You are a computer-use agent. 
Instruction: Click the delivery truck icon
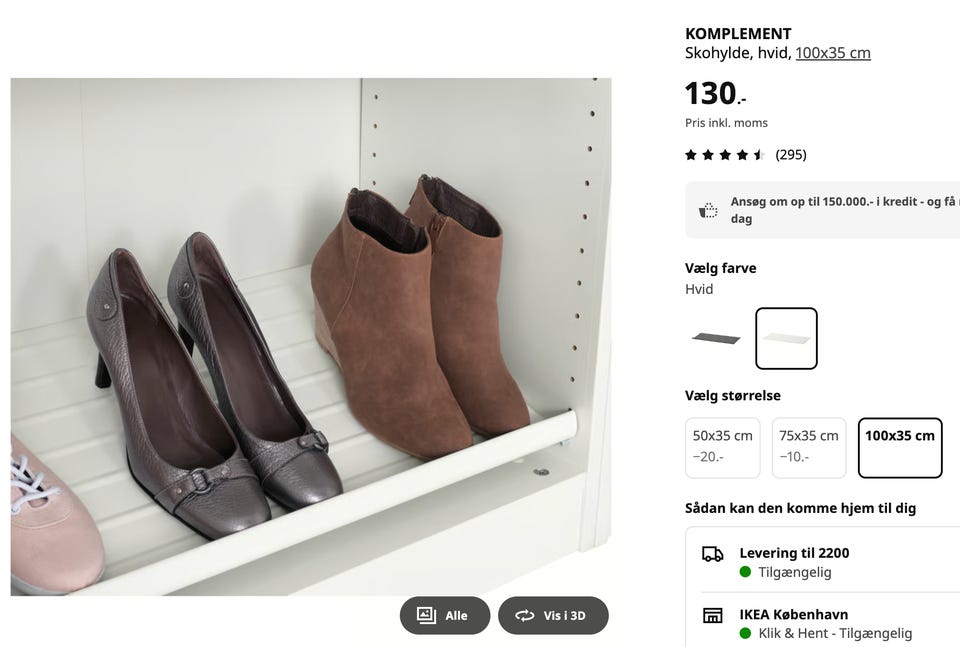(712, 554)
